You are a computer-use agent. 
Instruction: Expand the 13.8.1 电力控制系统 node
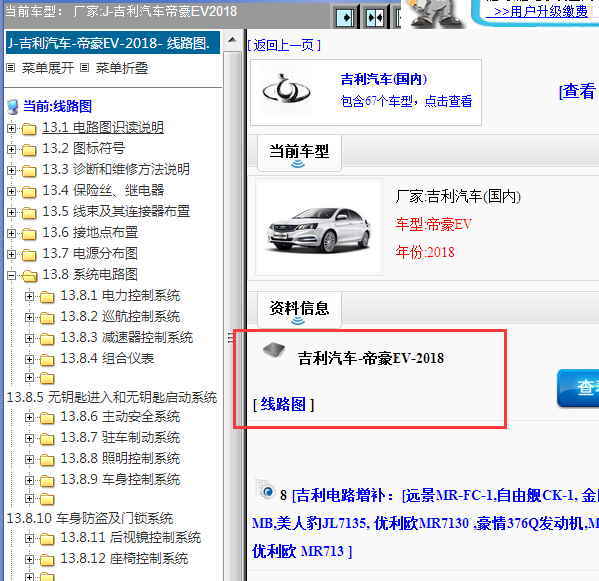click(x=29, y=296)
